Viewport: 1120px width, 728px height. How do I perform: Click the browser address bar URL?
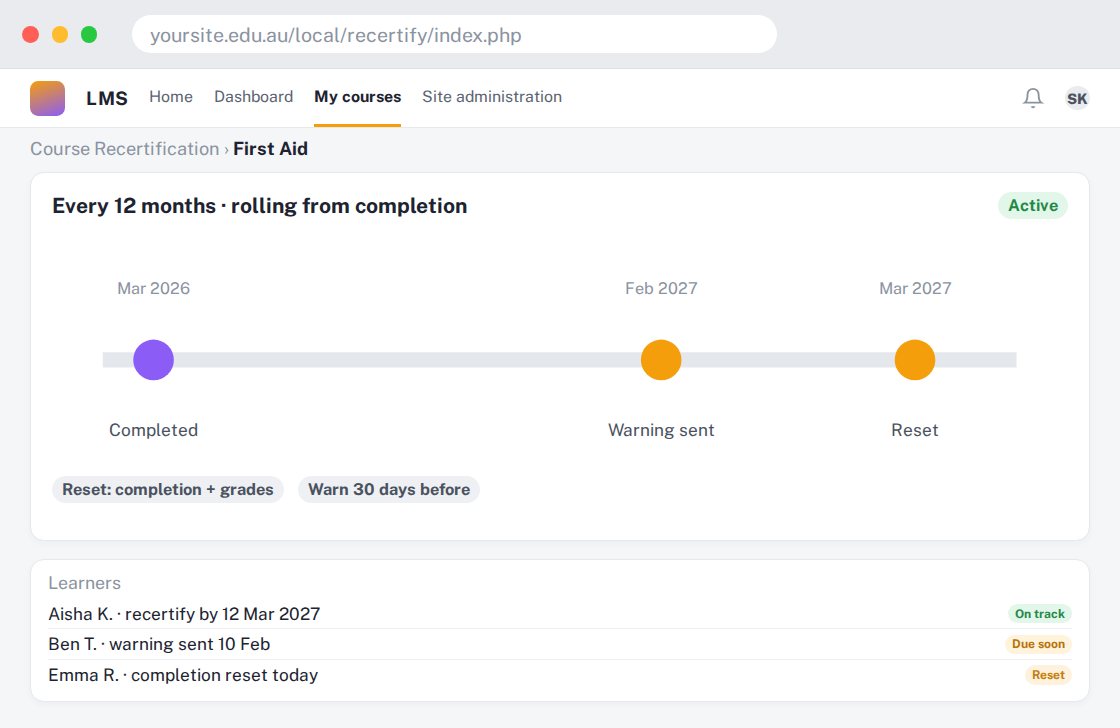[454, 34]
